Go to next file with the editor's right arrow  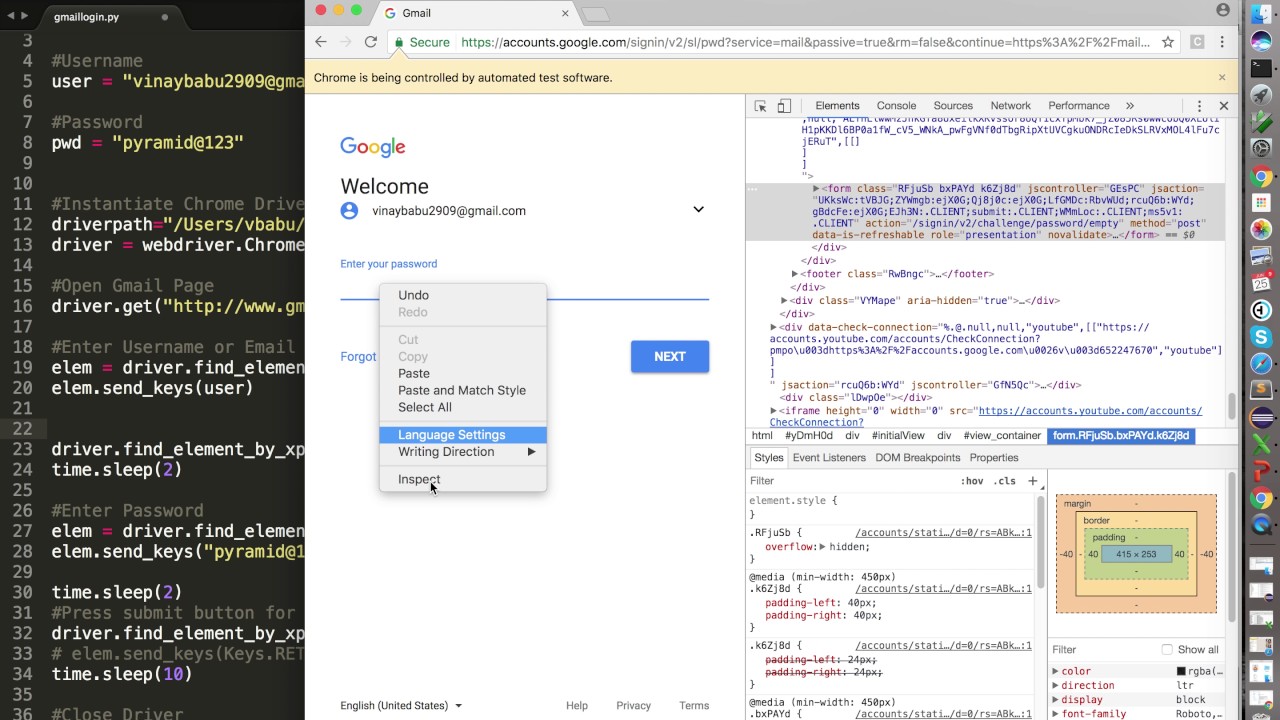[x=25, y=17]
